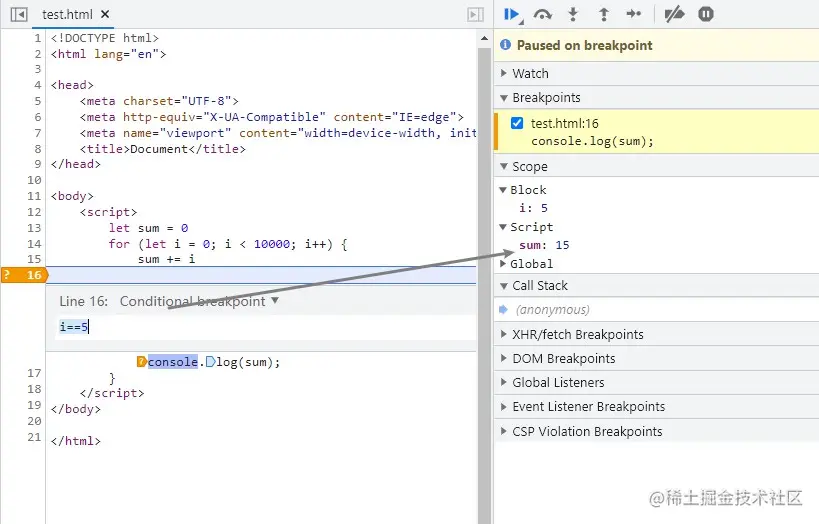Screen dimensions: 819x524
Task: Click the line 16 conditional breakpoint marker
Action: coord(24,275)
